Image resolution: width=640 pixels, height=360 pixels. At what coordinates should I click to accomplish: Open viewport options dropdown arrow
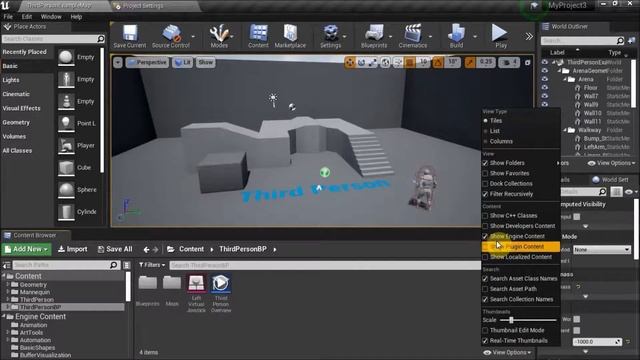pyautogui.click(x=118, y=62)
